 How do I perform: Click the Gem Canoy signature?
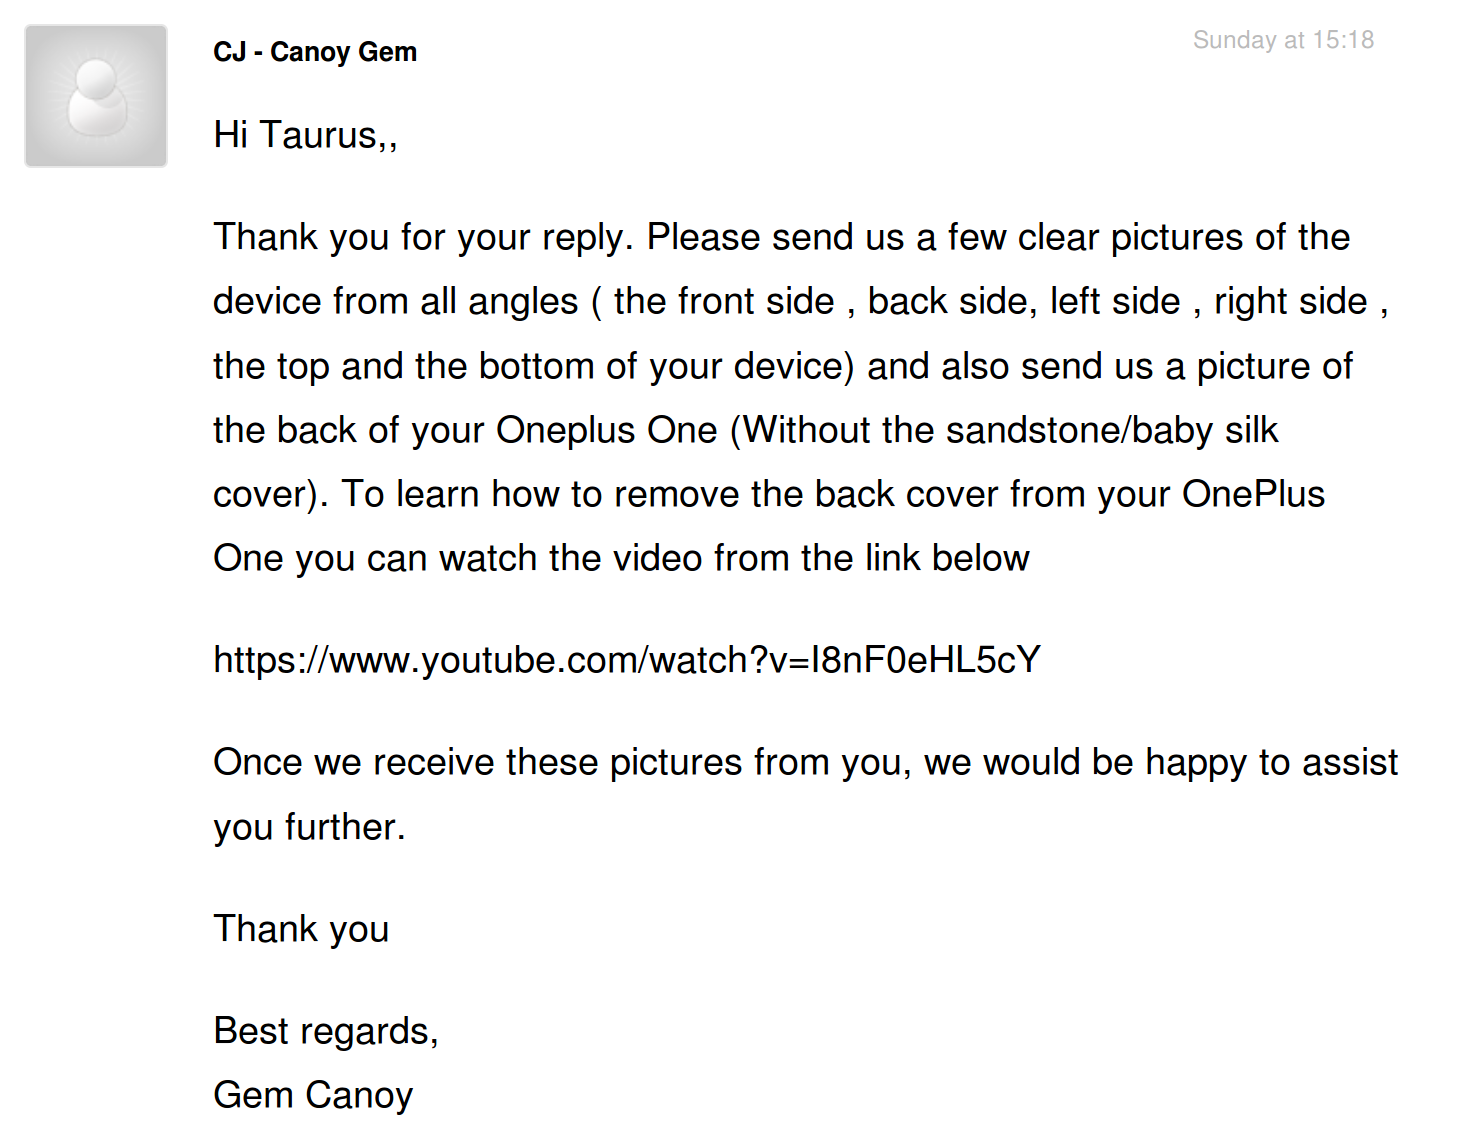(313, 1096)
